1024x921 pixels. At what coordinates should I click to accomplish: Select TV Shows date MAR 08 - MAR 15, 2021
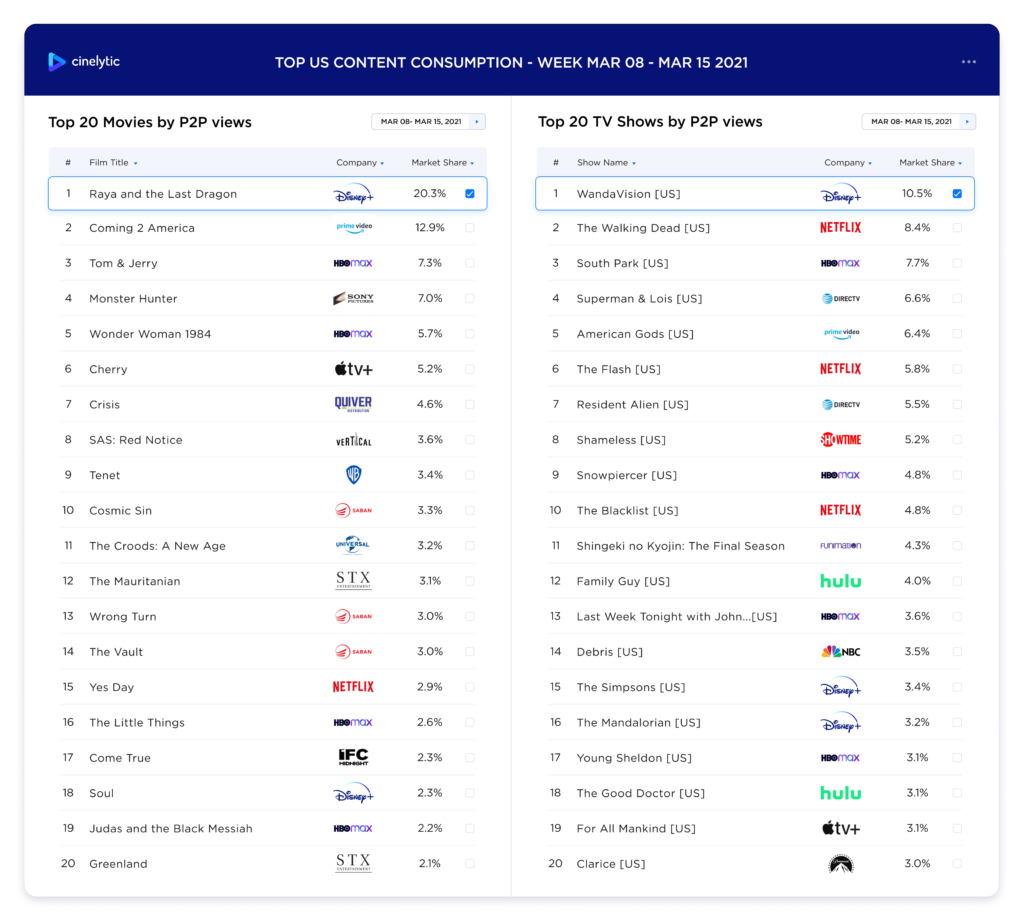click(x=912, y=121)
